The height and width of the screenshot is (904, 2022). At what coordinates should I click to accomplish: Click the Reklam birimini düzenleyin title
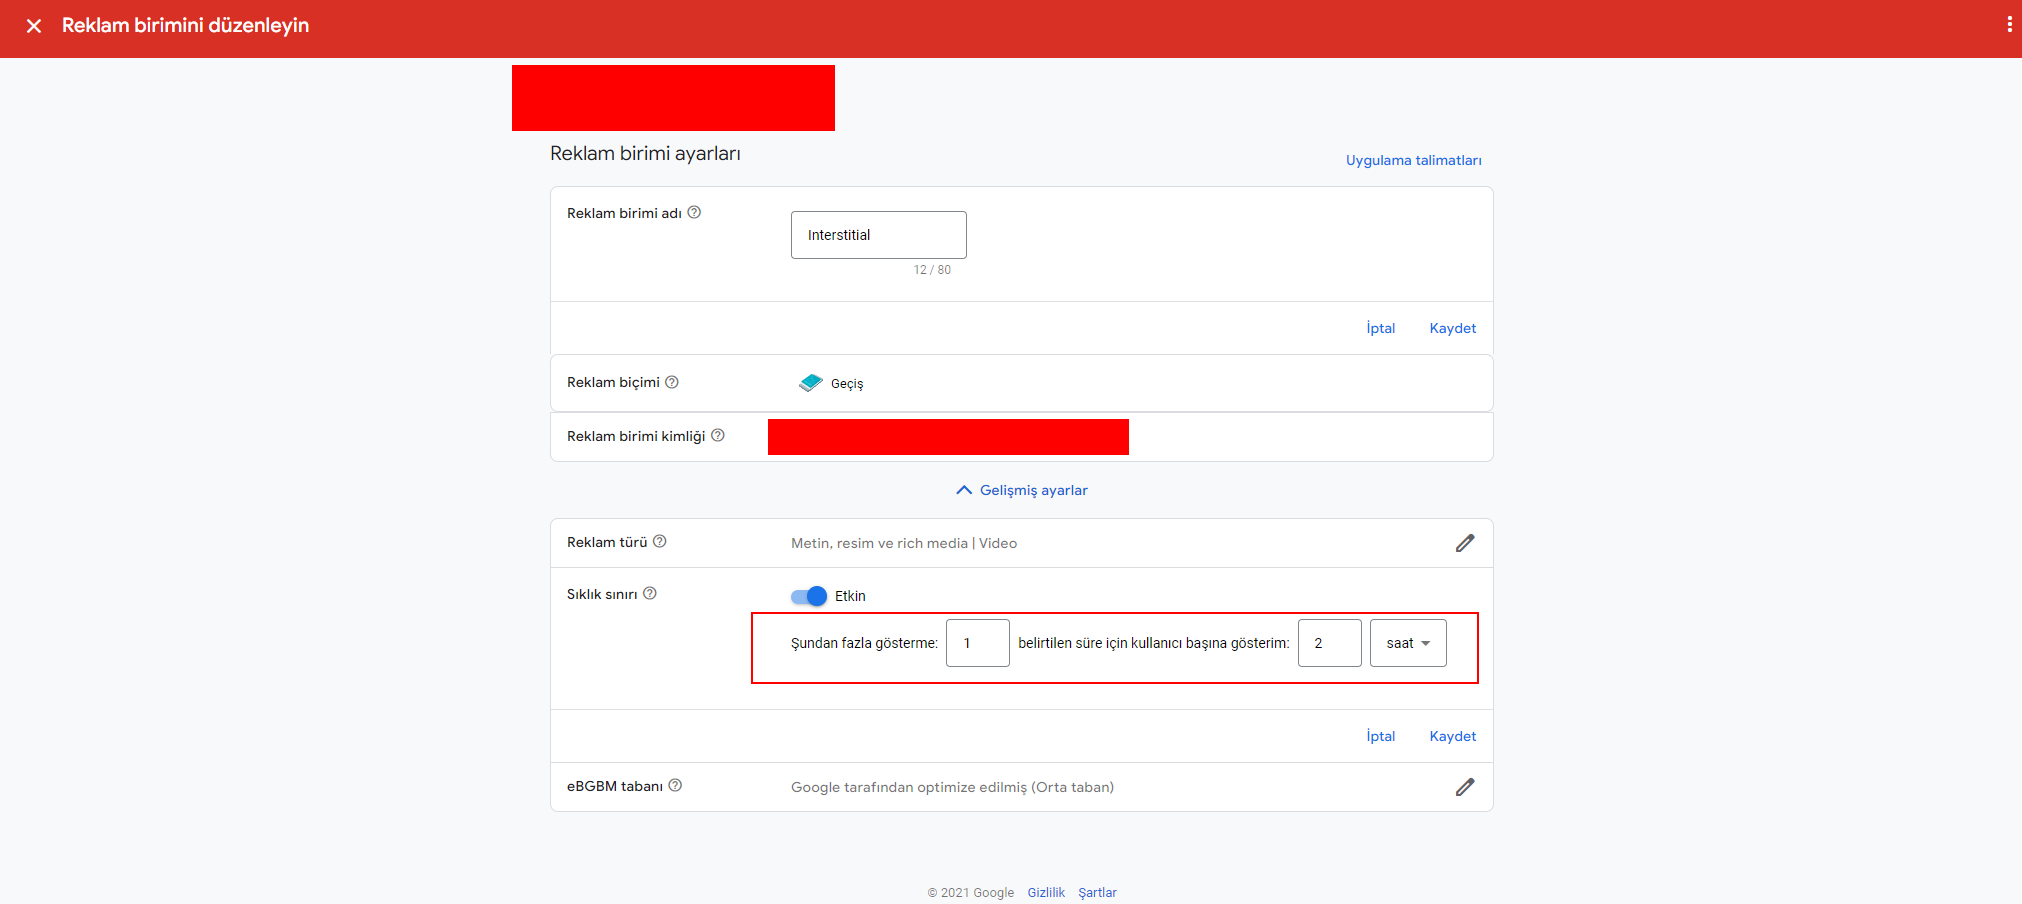(185, 25)
